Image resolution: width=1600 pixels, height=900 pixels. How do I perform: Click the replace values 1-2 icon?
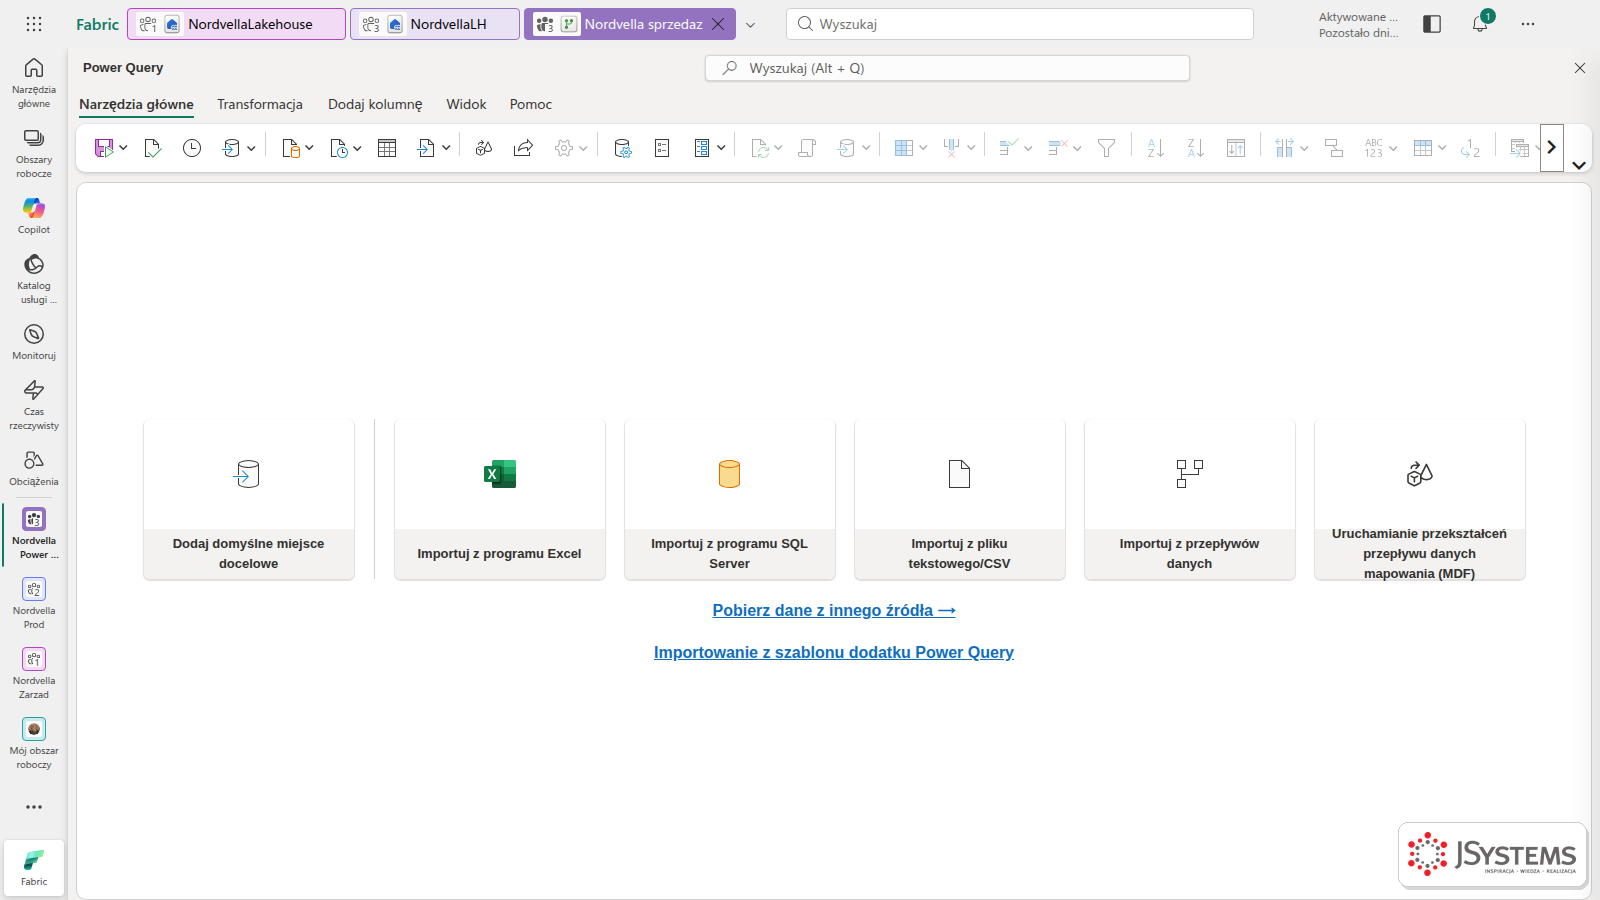coord(1470,148)
